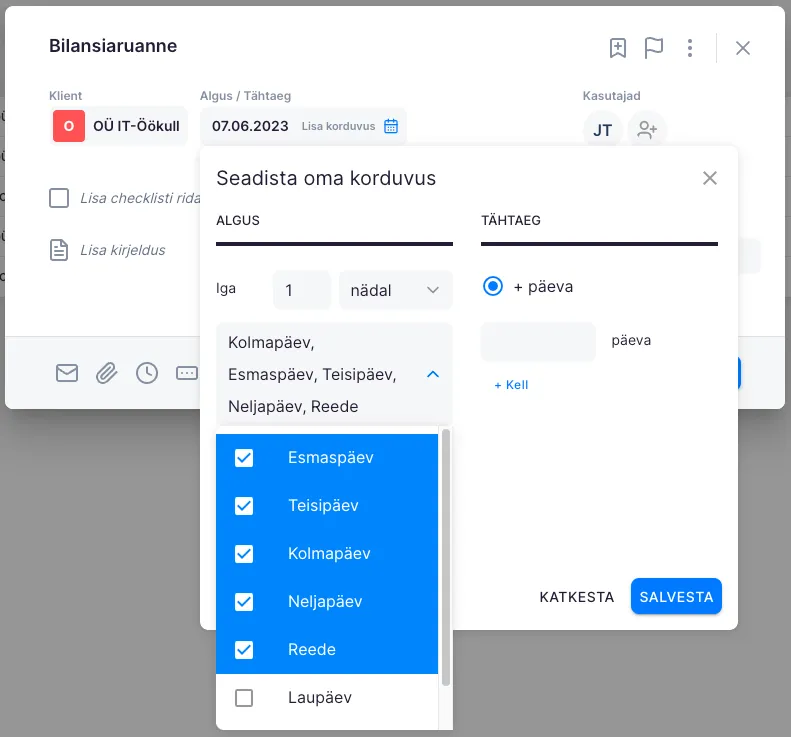Select Kolmapäev in the weekday list

pos(324,554)
